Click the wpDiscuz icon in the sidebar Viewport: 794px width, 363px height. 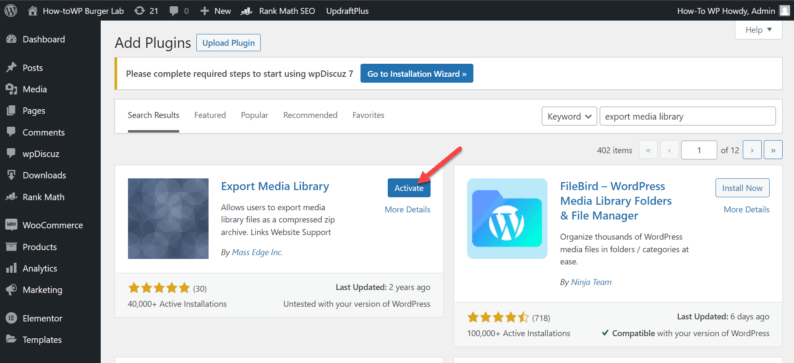click(11, 153)
